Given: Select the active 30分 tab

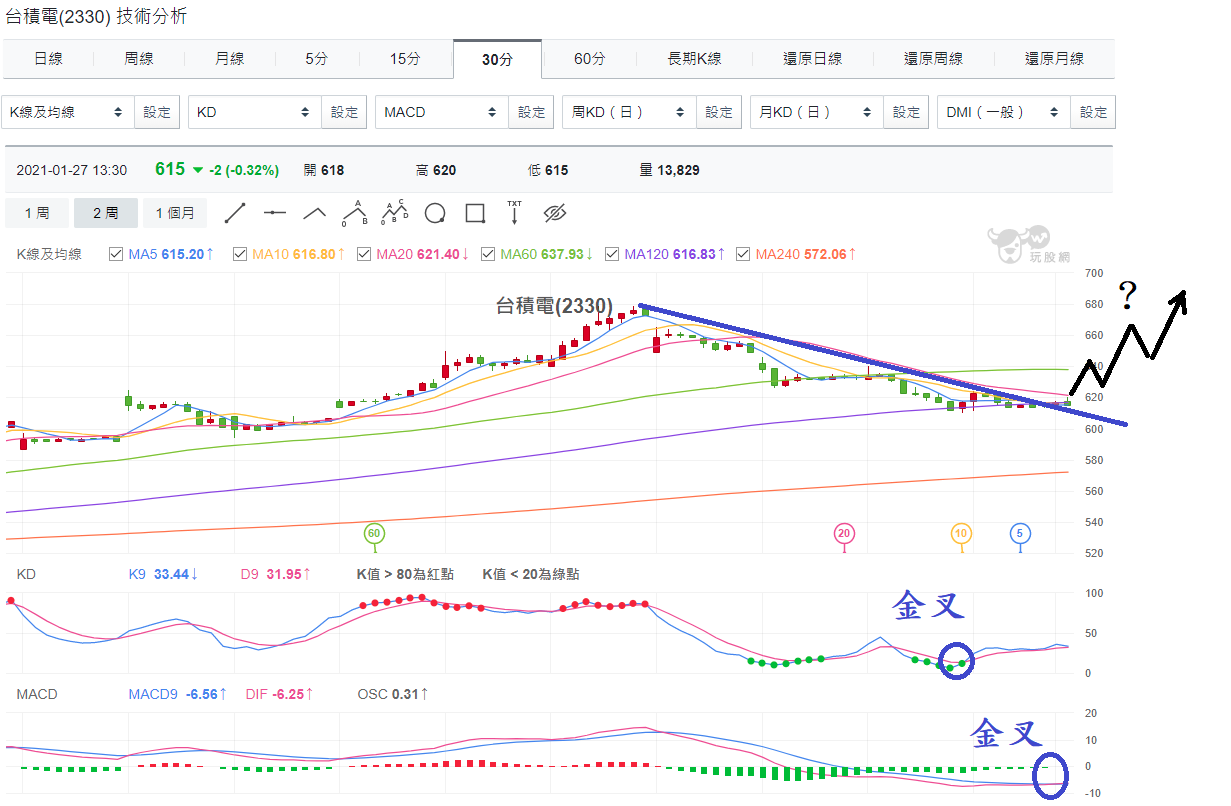Looking at the screenshot, I should pos(497,59).
